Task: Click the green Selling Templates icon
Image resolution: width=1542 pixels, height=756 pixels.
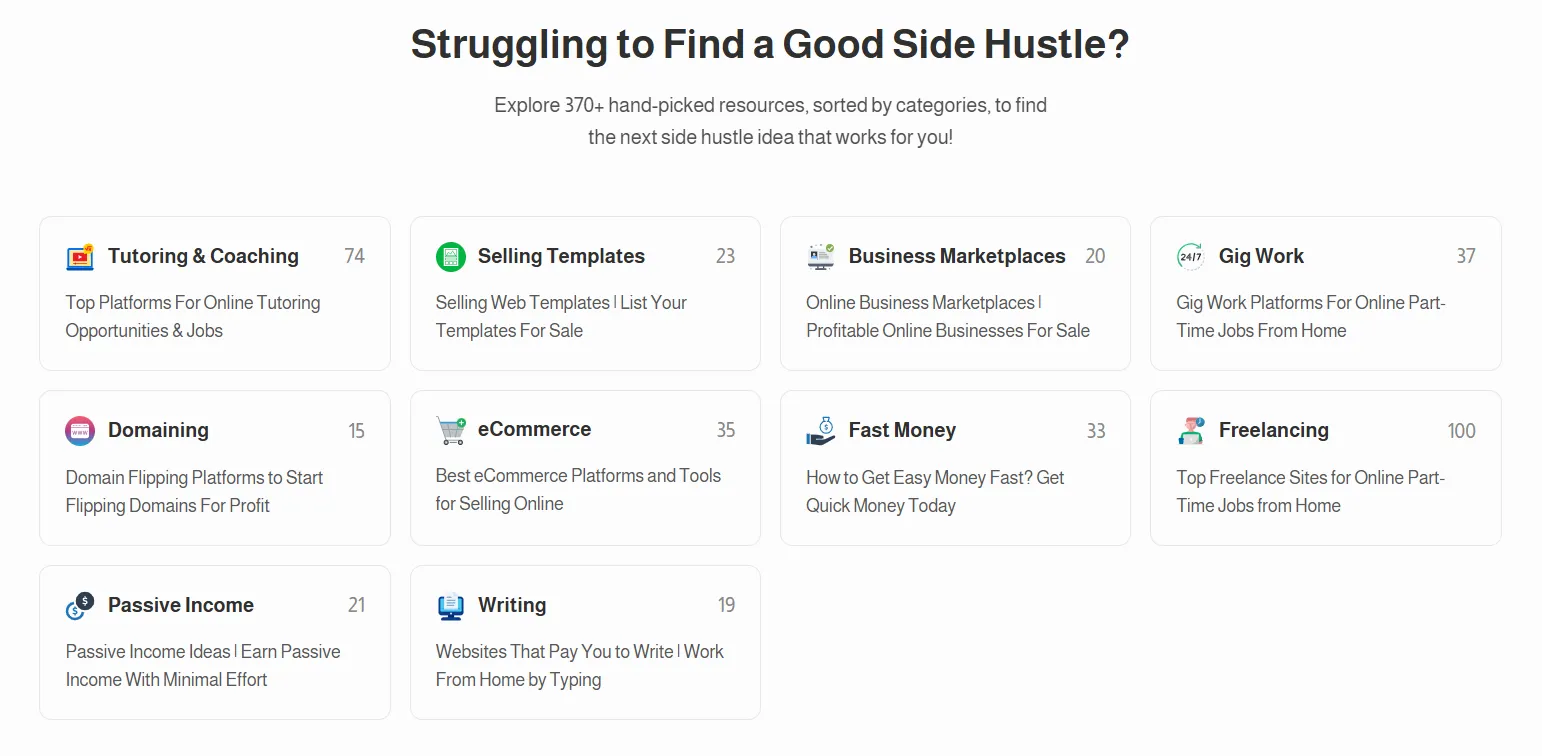Action: (x=451, y=257)
